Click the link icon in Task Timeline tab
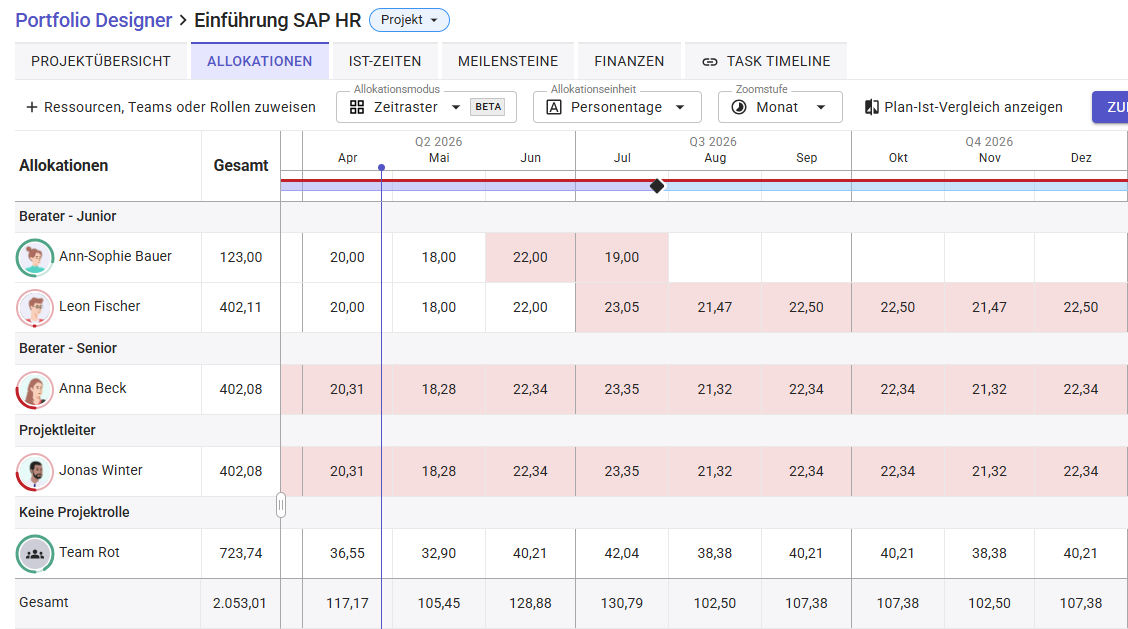The image size is (1128, 629). (710, 62)
